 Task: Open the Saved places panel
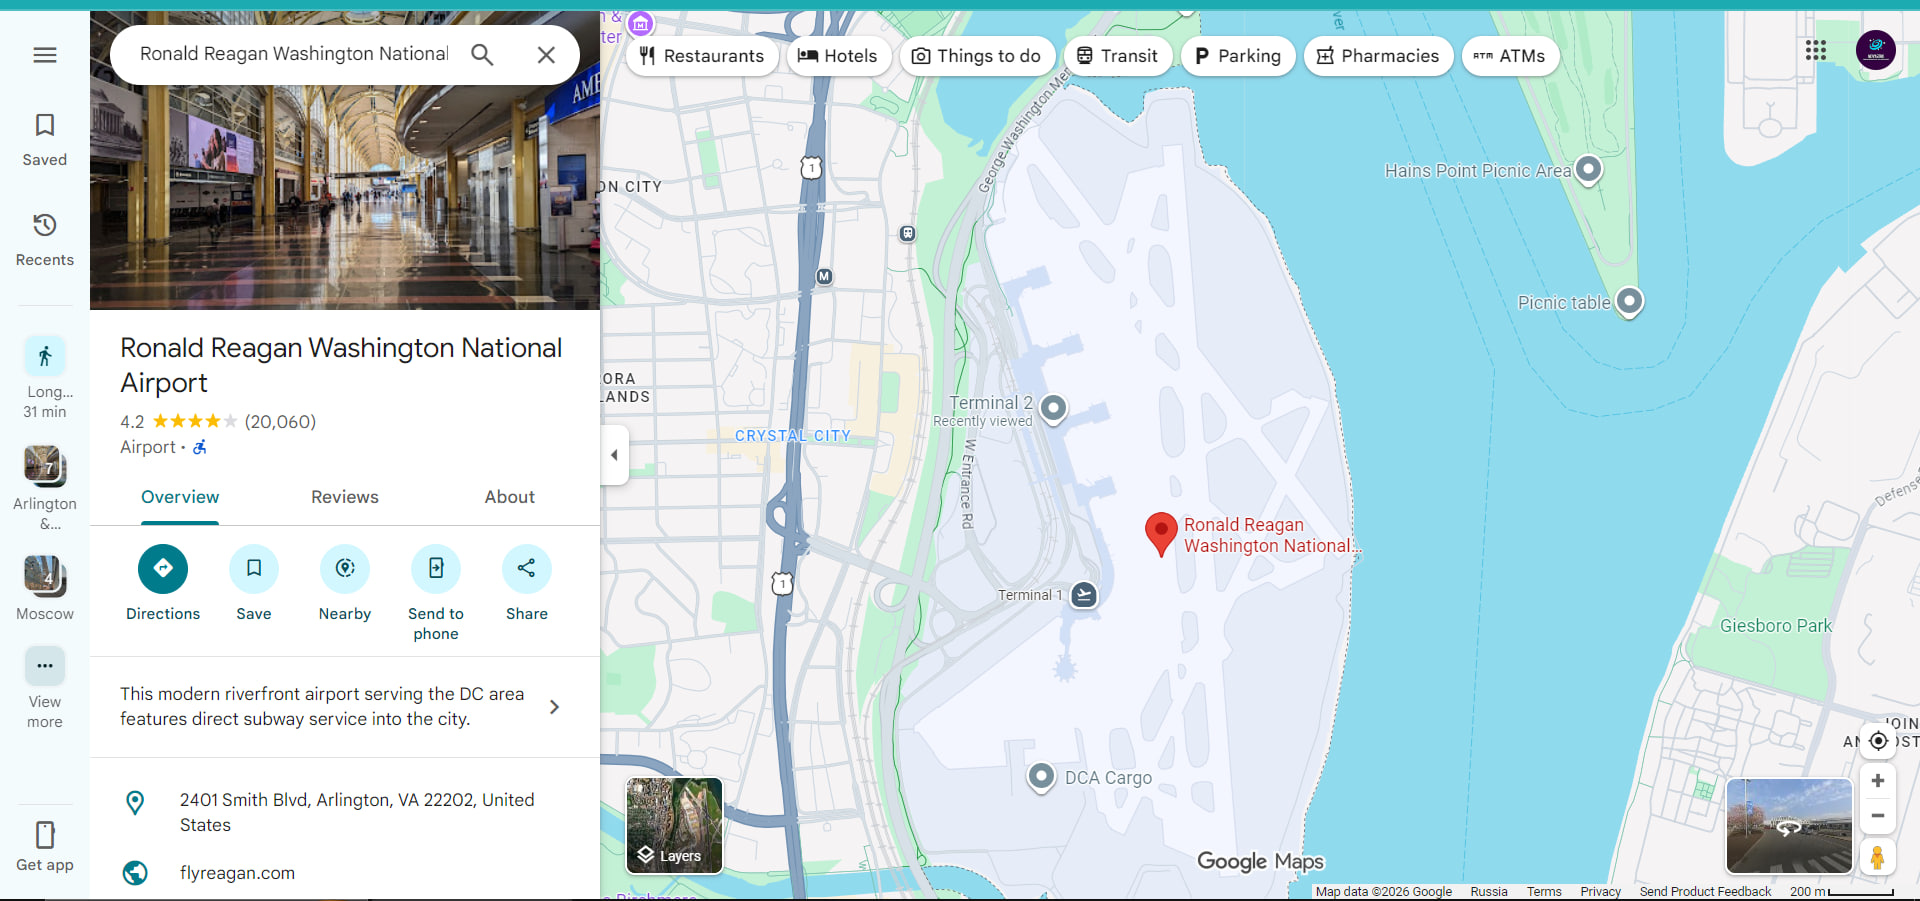click(x=44, y=138)
